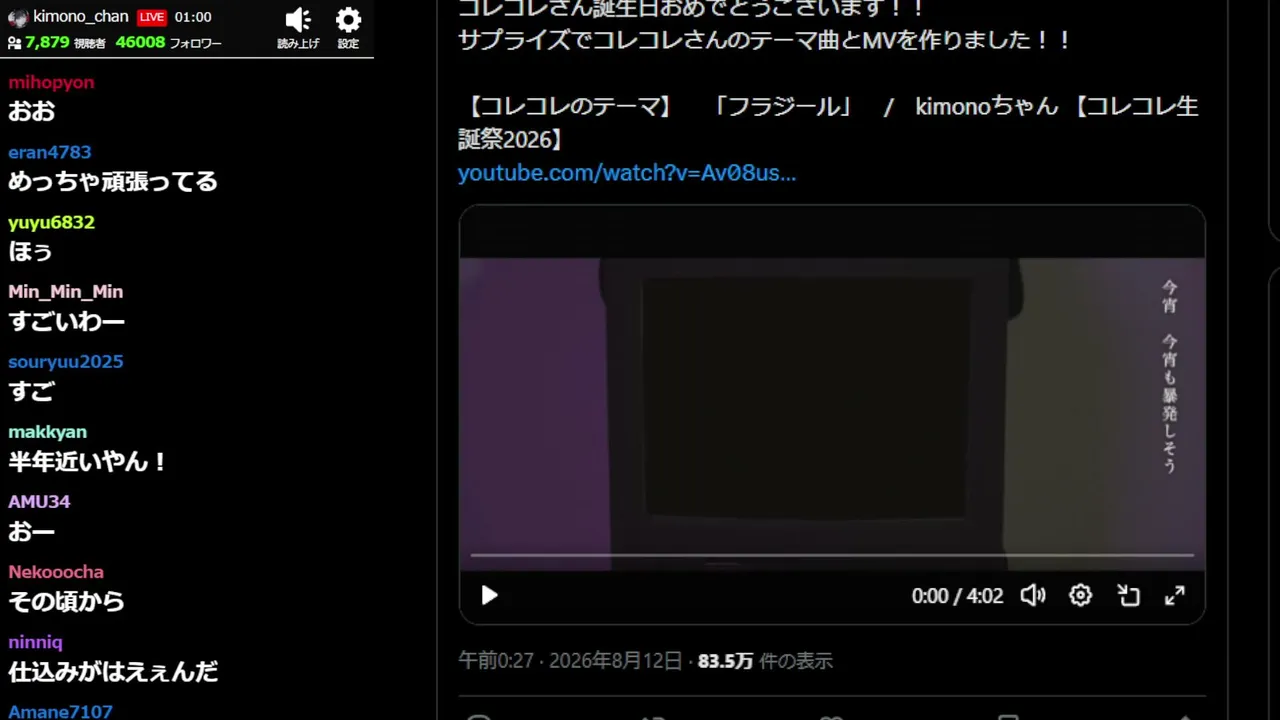The image size is (1280, 720).
Task: Open the youtube.com/watch link in the tweet
Action: (627, 173)
